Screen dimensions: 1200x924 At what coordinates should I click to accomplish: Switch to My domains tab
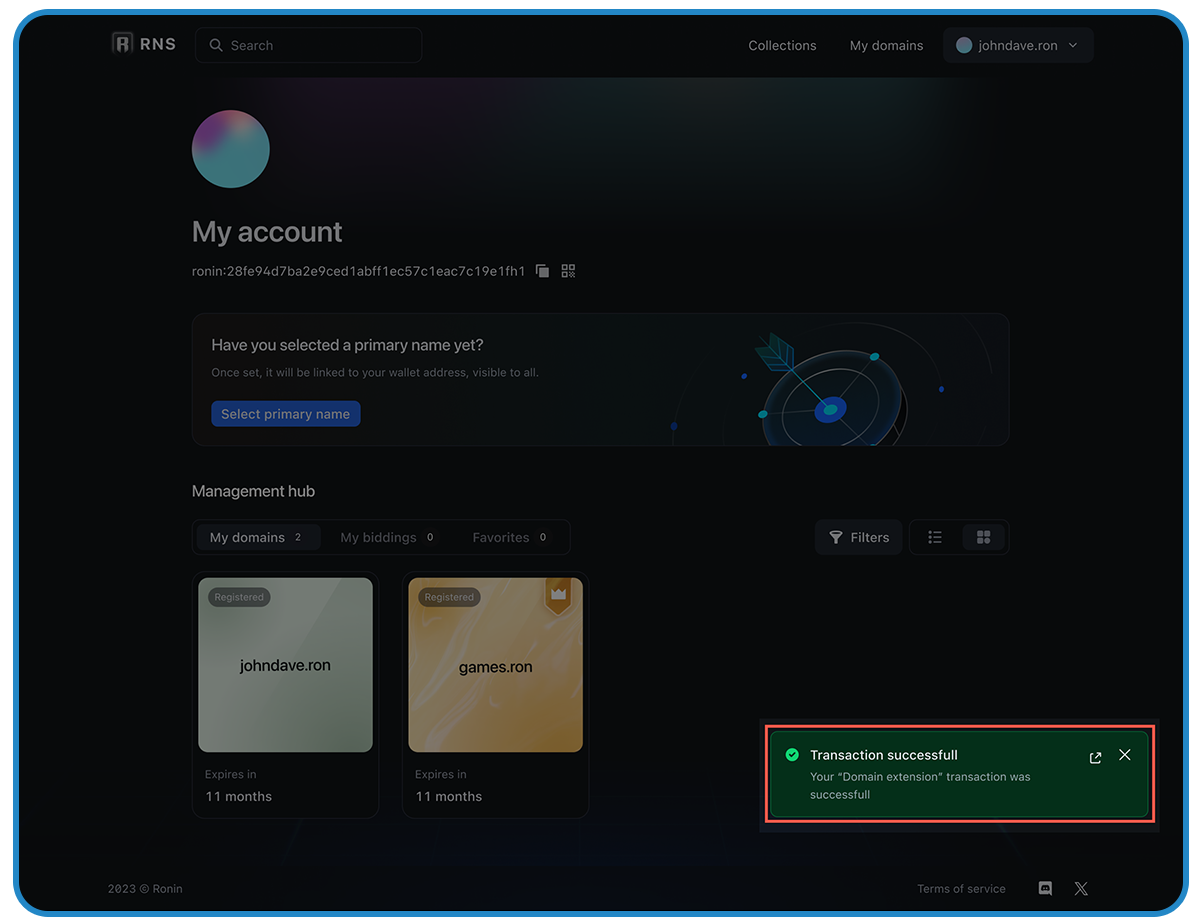click(x=258, y=537)
